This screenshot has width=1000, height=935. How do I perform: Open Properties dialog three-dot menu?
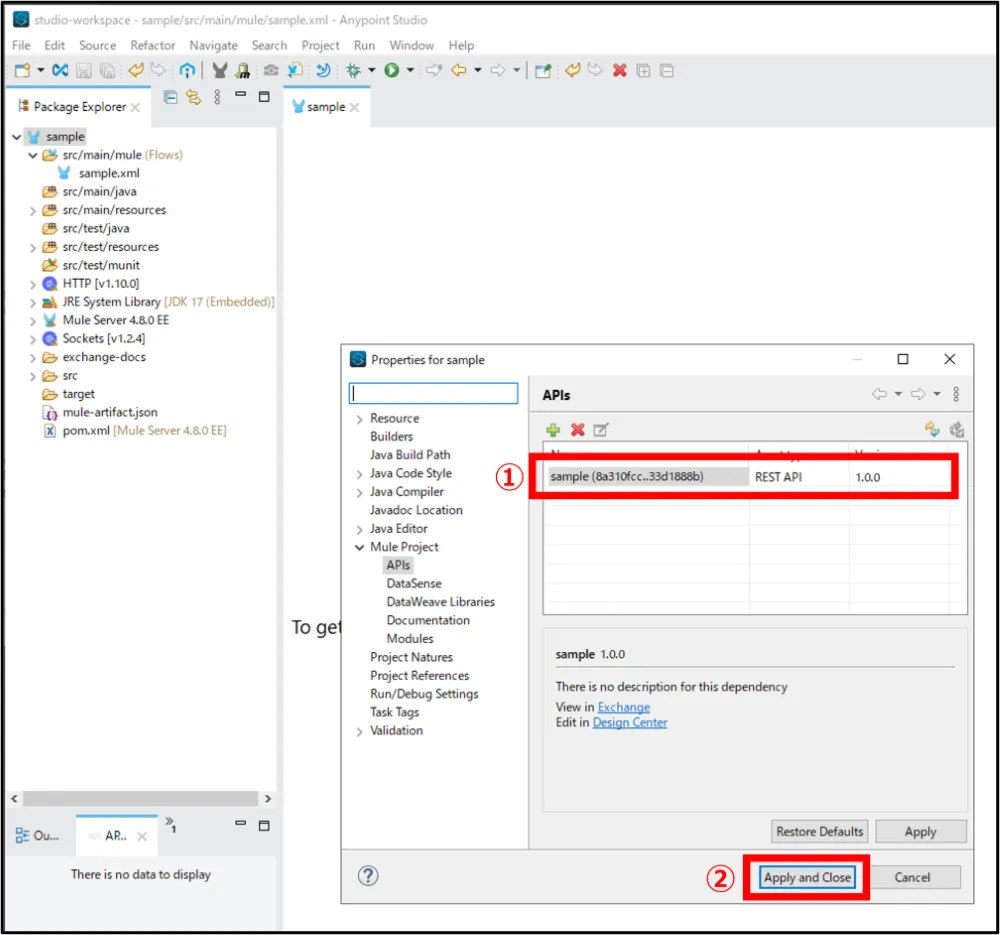point(956,394)
